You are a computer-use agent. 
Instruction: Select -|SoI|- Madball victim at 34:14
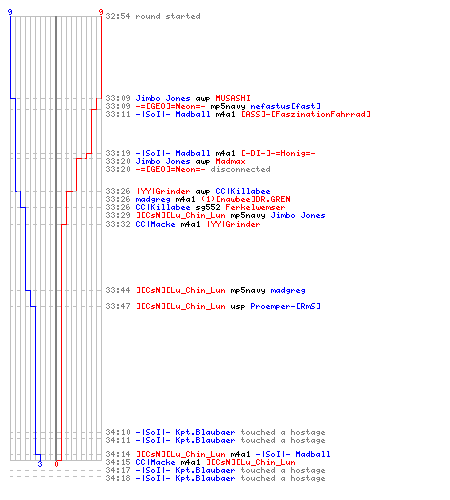click(x=293, y=454)
